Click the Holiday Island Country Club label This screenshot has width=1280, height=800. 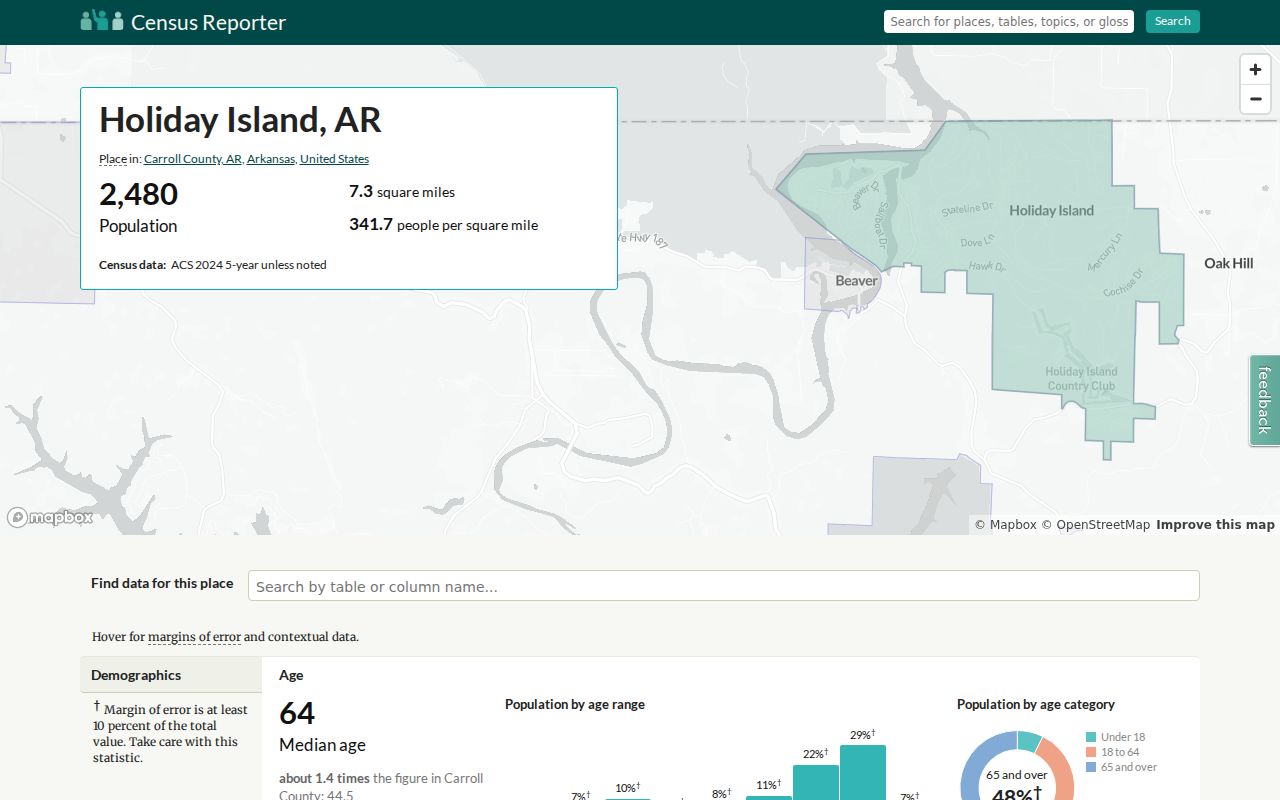point(1081,378)
